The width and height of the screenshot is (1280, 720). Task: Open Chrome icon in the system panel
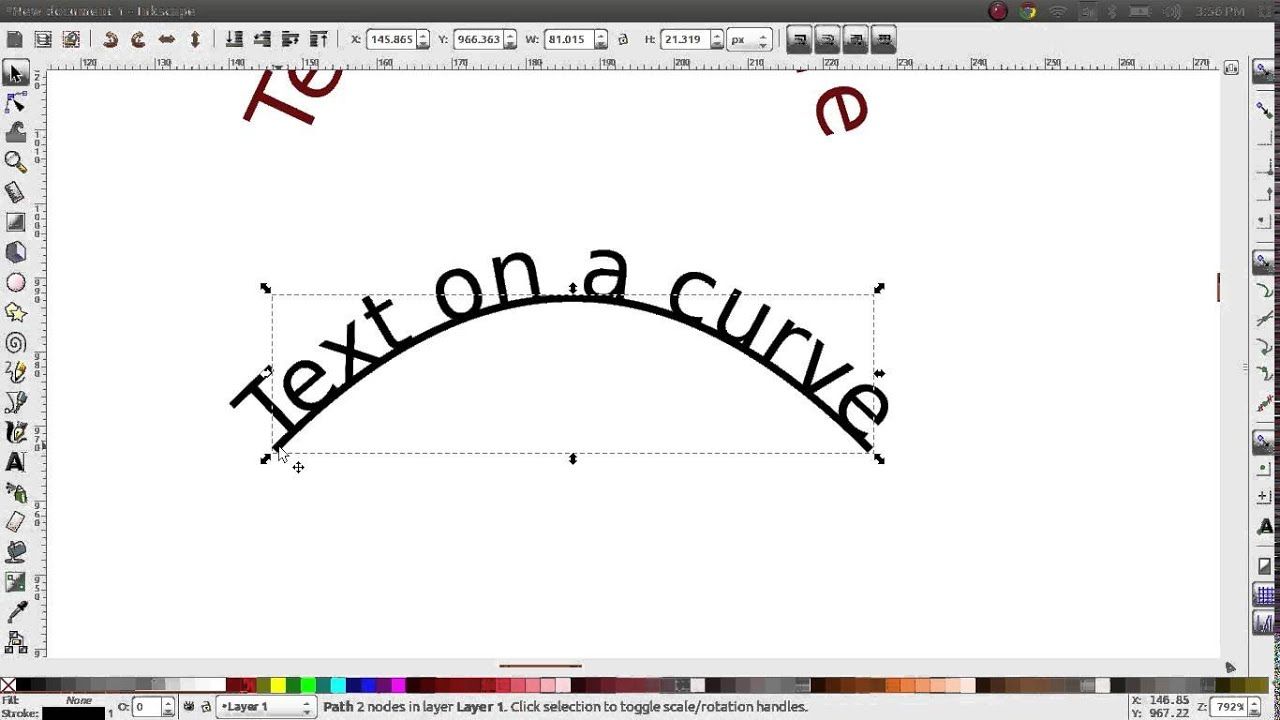tap(1027, 11)
